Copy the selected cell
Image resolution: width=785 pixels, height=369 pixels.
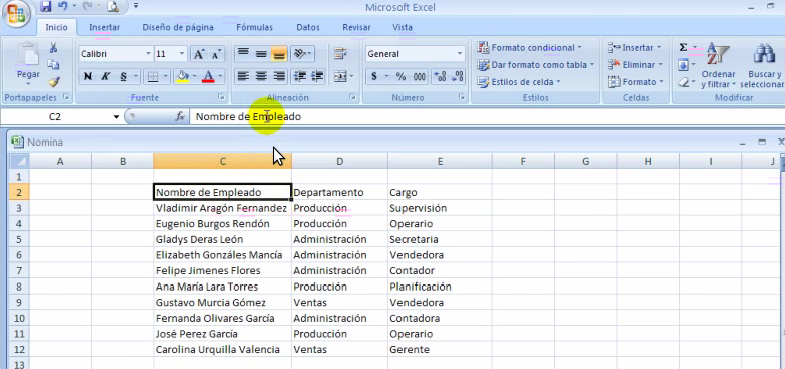[x=53, y=65]
